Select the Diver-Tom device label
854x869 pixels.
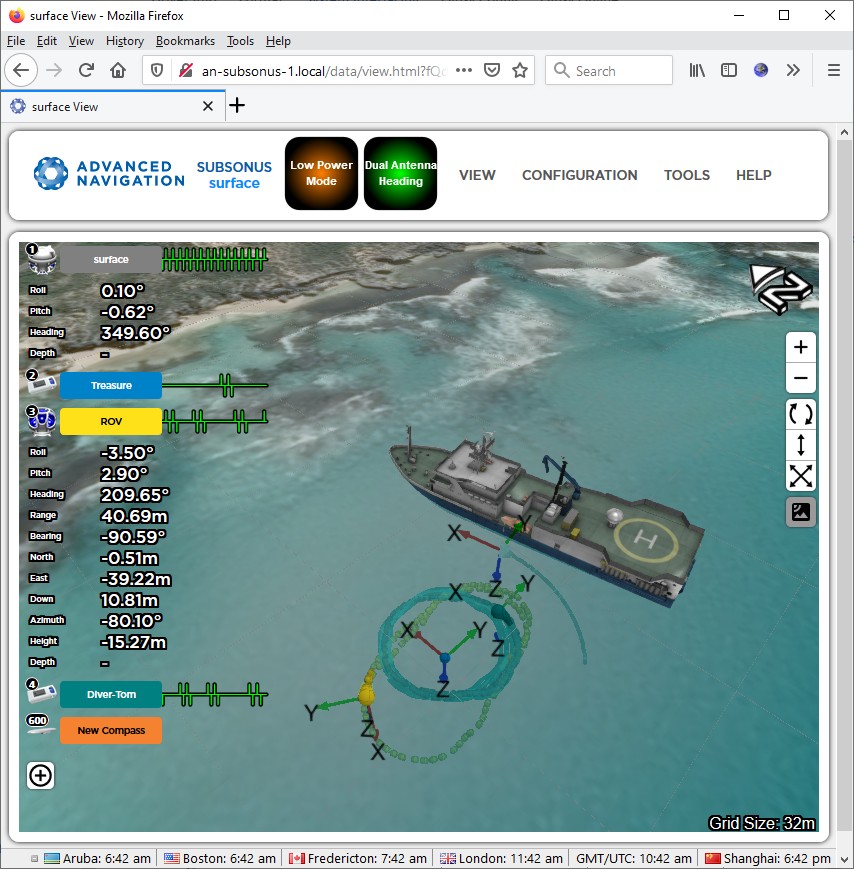click(x=111, y=694)
